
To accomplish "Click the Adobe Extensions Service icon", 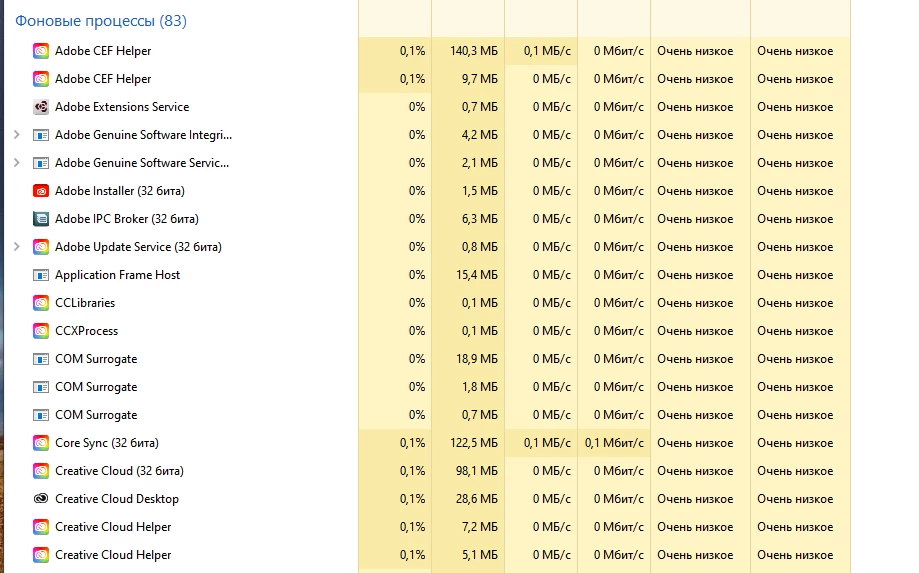I will point(40,107).
